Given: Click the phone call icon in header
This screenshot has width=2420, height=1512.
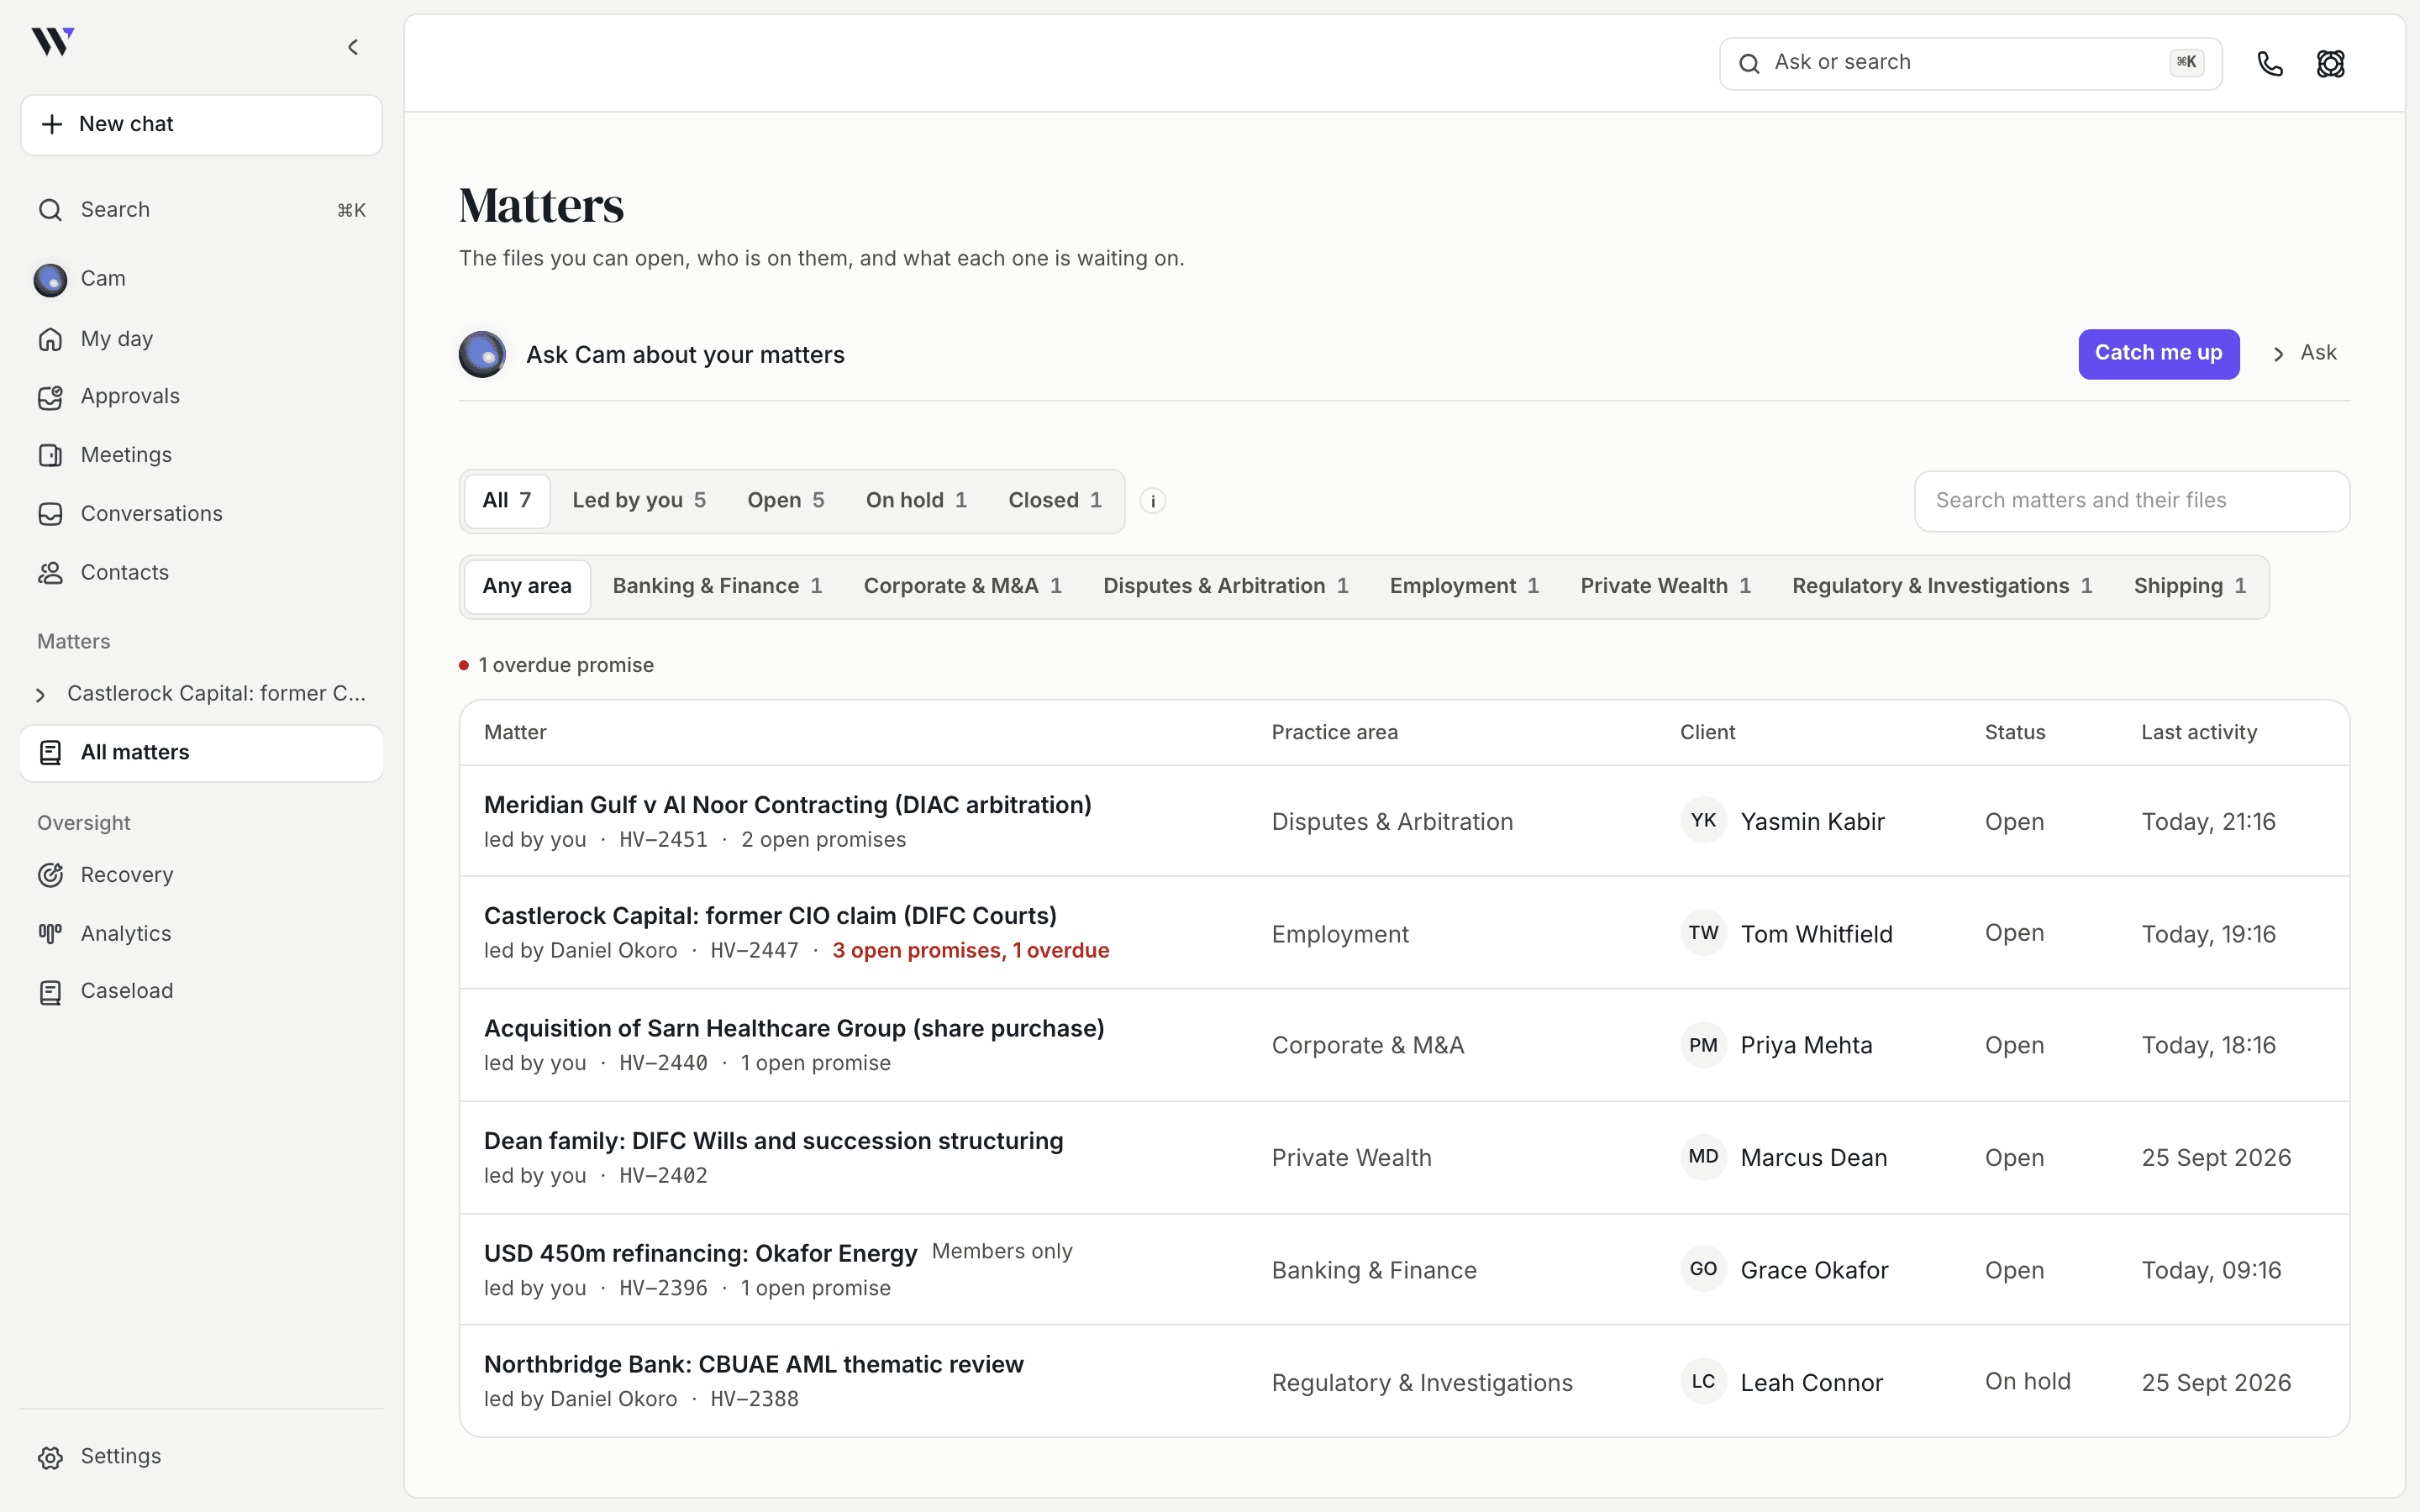Looking at the screenshot, I should pos(2270,64).
